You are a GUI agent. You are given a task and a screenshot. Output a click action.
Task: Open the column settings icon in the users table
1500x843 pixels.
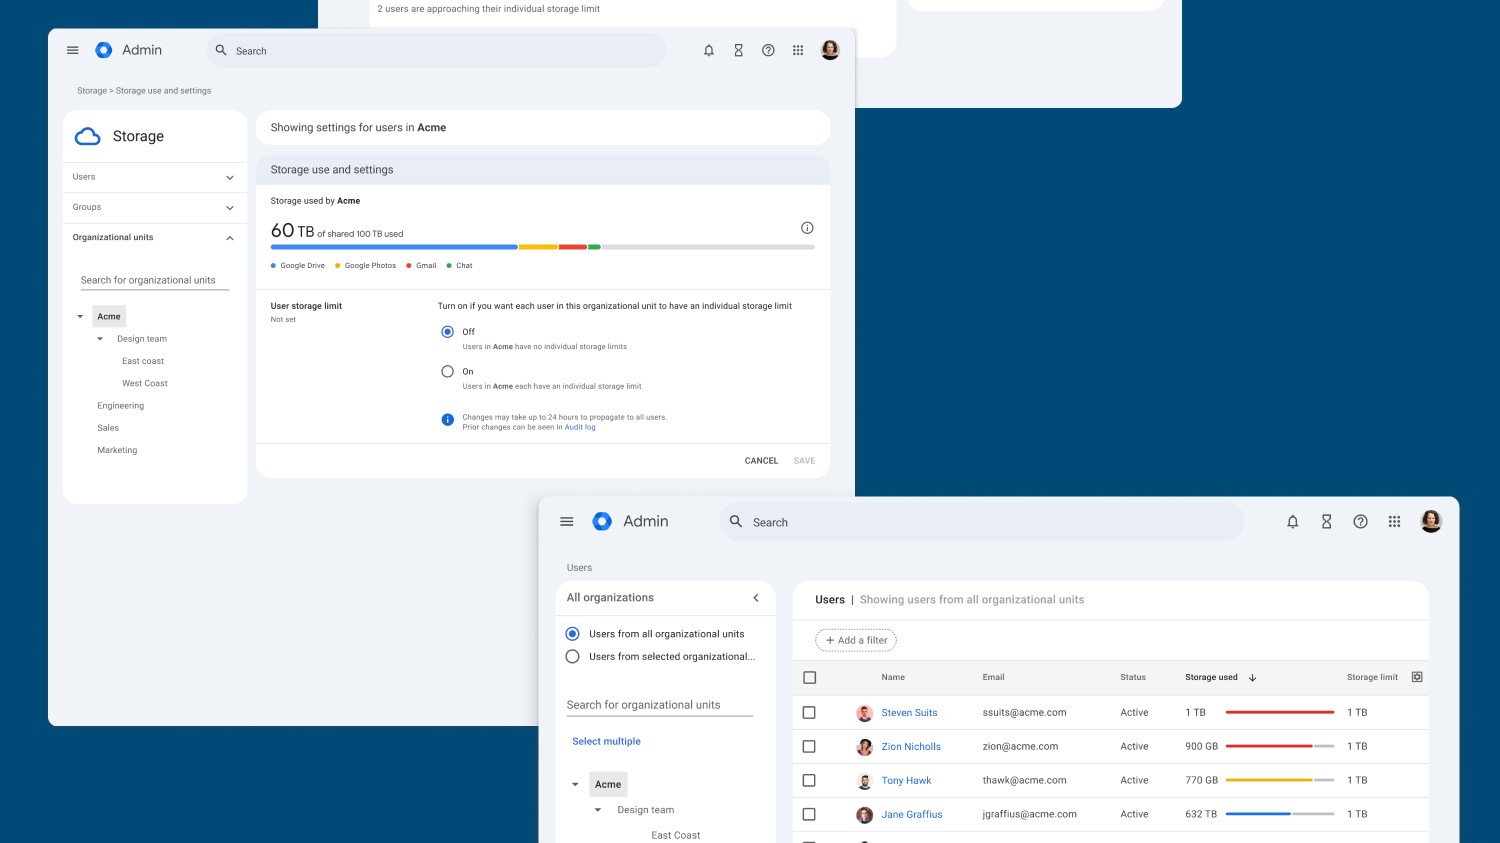point(1417,677)
